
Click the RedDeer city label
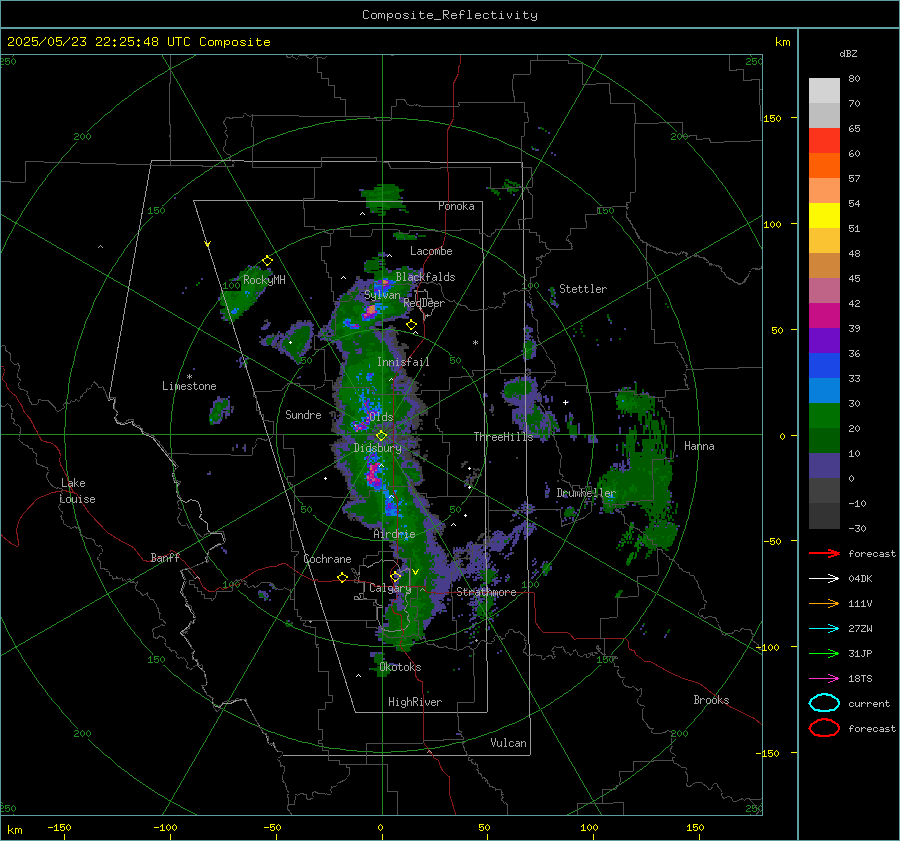tap(424, 303)
